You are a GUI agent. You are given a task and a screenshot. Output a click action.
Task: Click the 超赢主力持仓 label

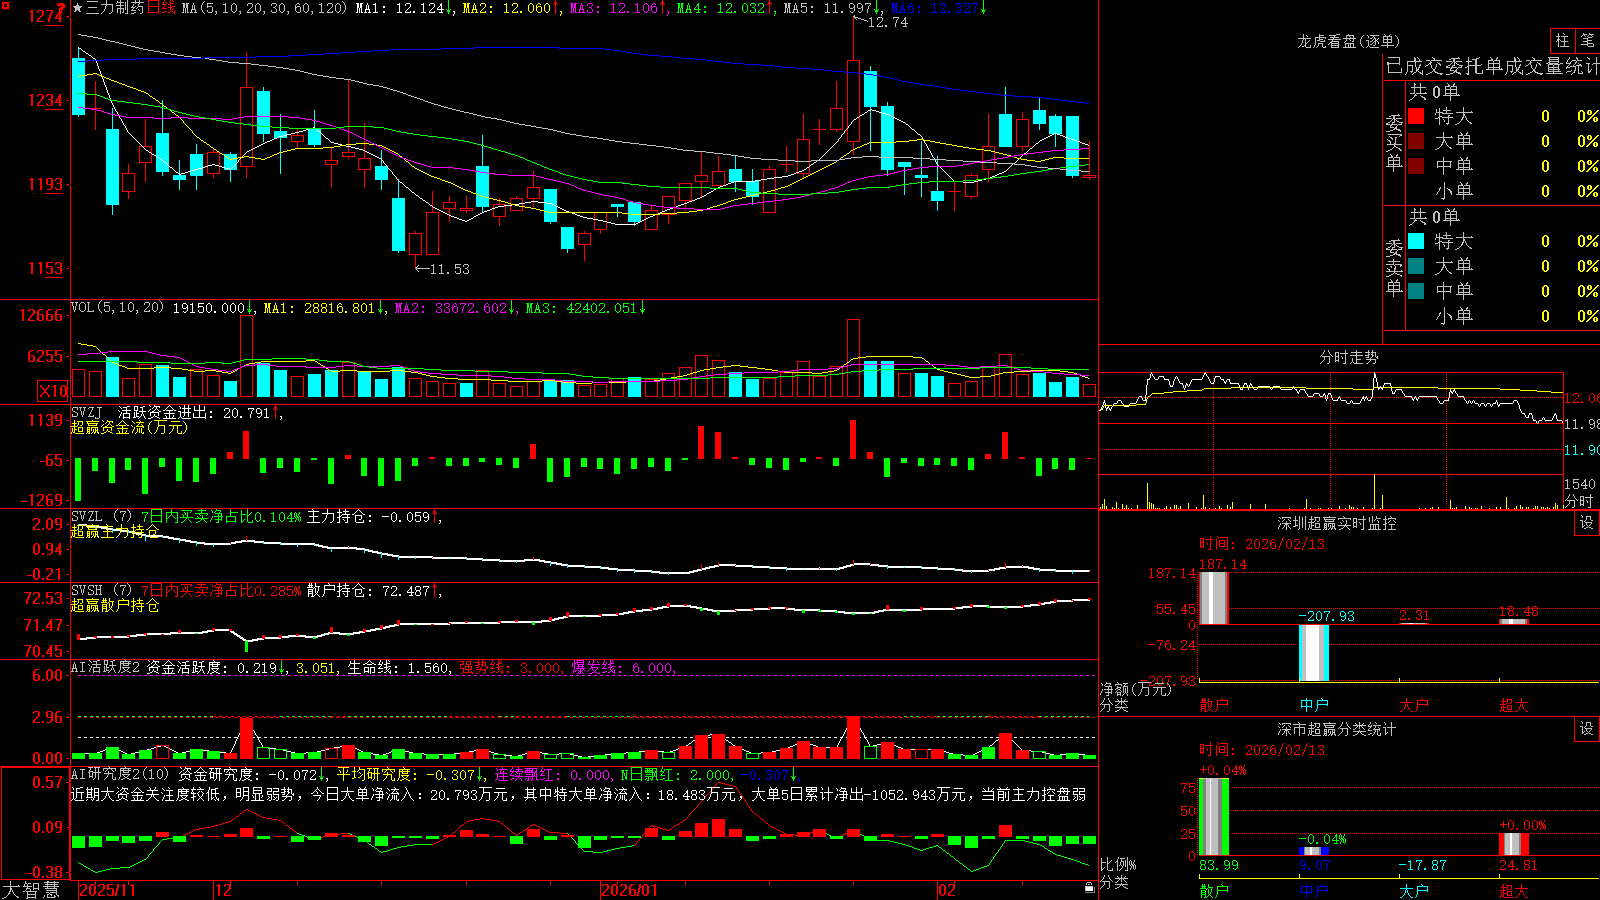tap(115, 532)
